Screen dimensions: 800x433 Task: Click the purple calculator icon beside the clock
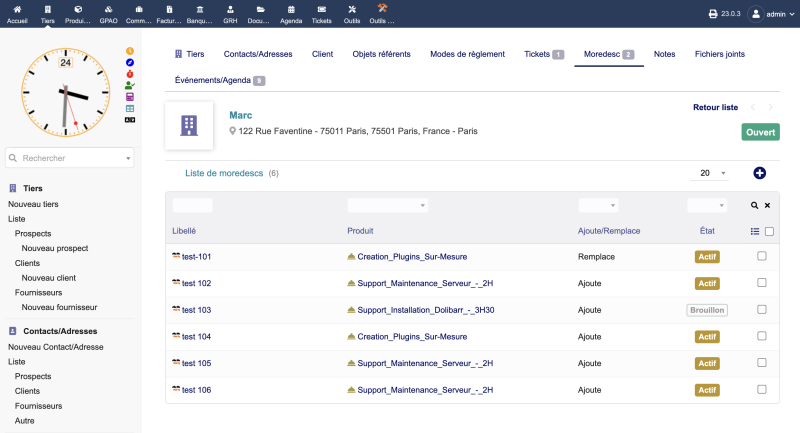pyautogui.click(x=130, y=97)
